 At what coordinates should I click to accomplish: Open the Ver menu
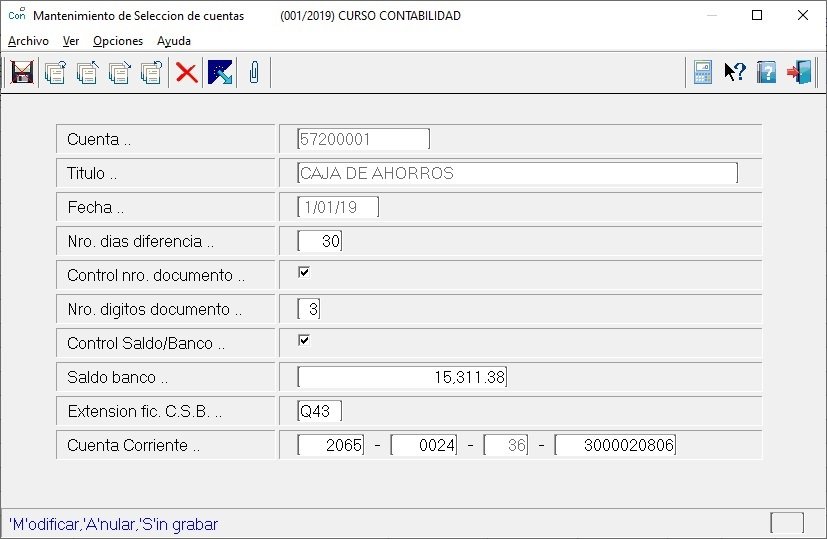(x=71, y=41)
